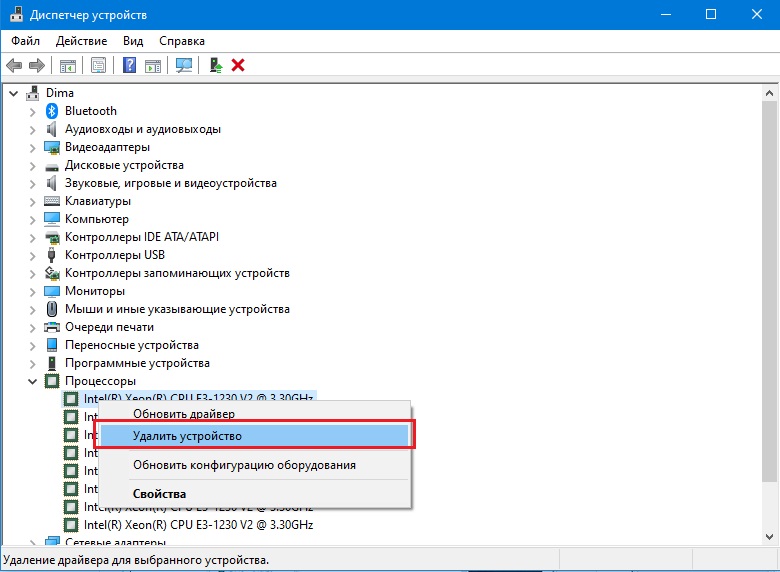
Task: Go forward with the right arrow toolbar icon
Action: click(37, 65)
